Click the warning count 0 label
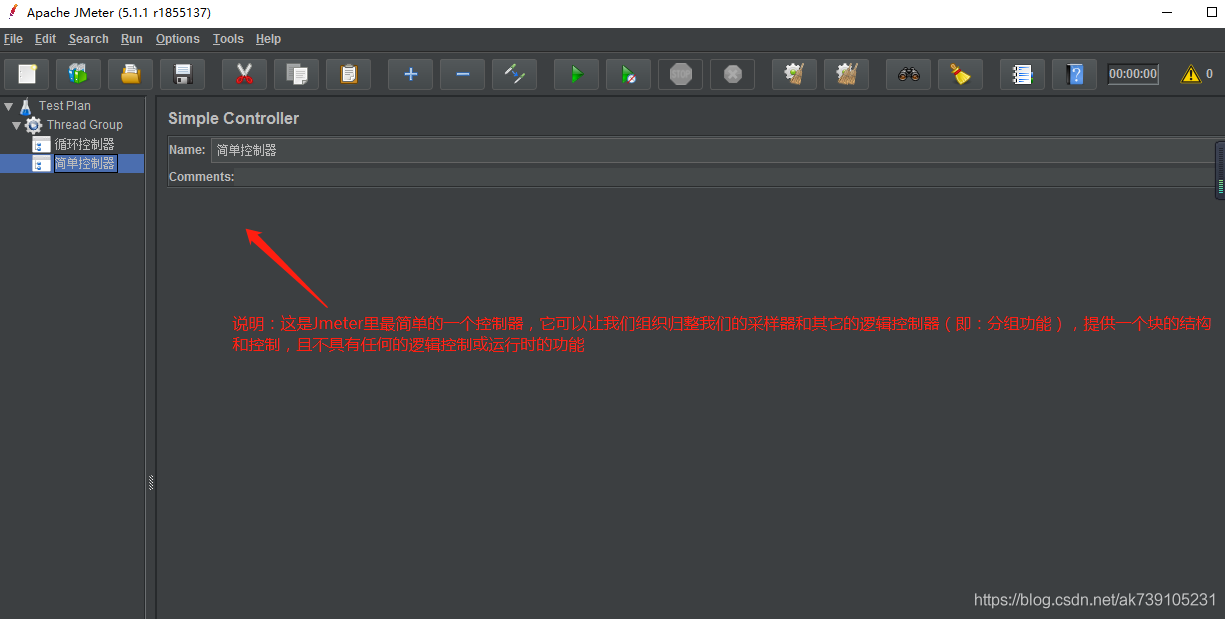1225x619 pixels. pos(1209,74)
